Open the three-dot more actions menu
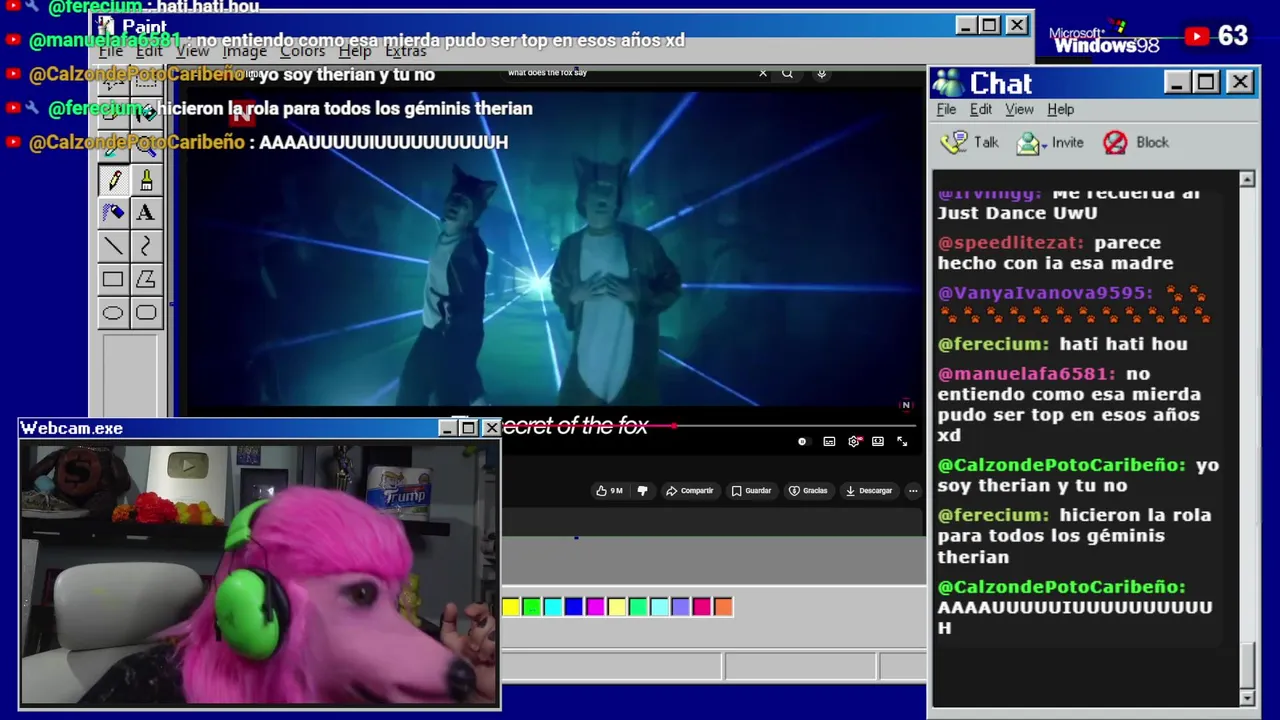Image resolution: width=1280 pixels, height=720 pixels. (913, 491)
